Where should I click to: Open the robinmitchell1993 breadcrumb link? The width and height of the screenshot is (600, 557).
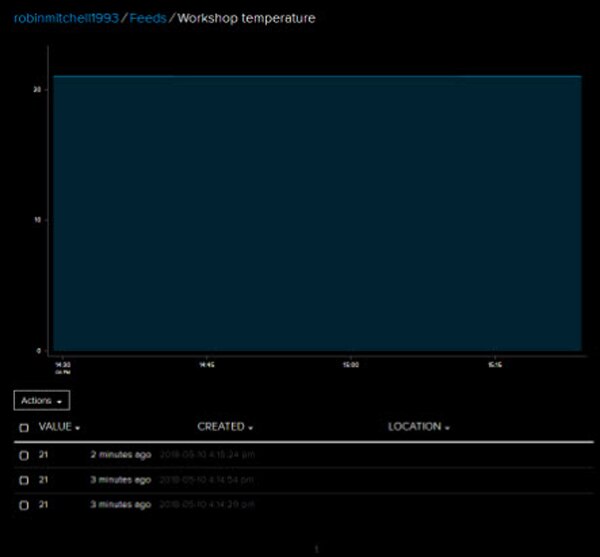pos(65,18)
